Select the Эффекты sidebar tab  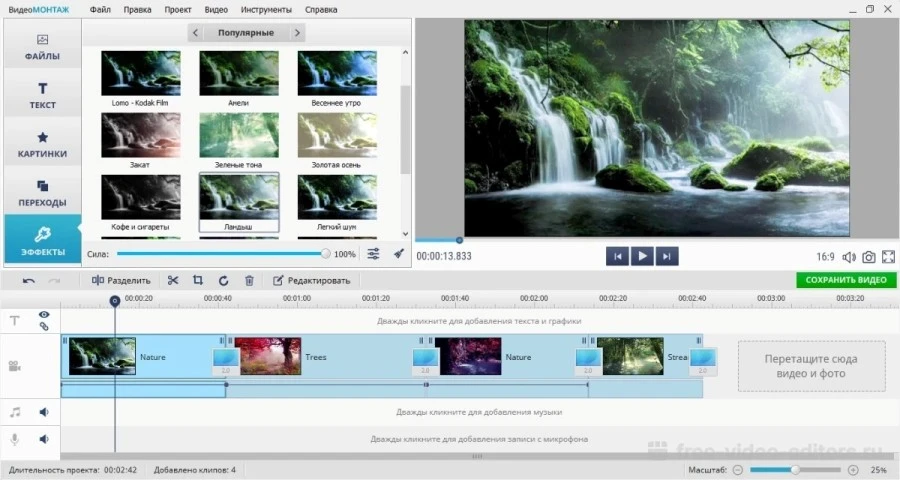click(42, 239)
